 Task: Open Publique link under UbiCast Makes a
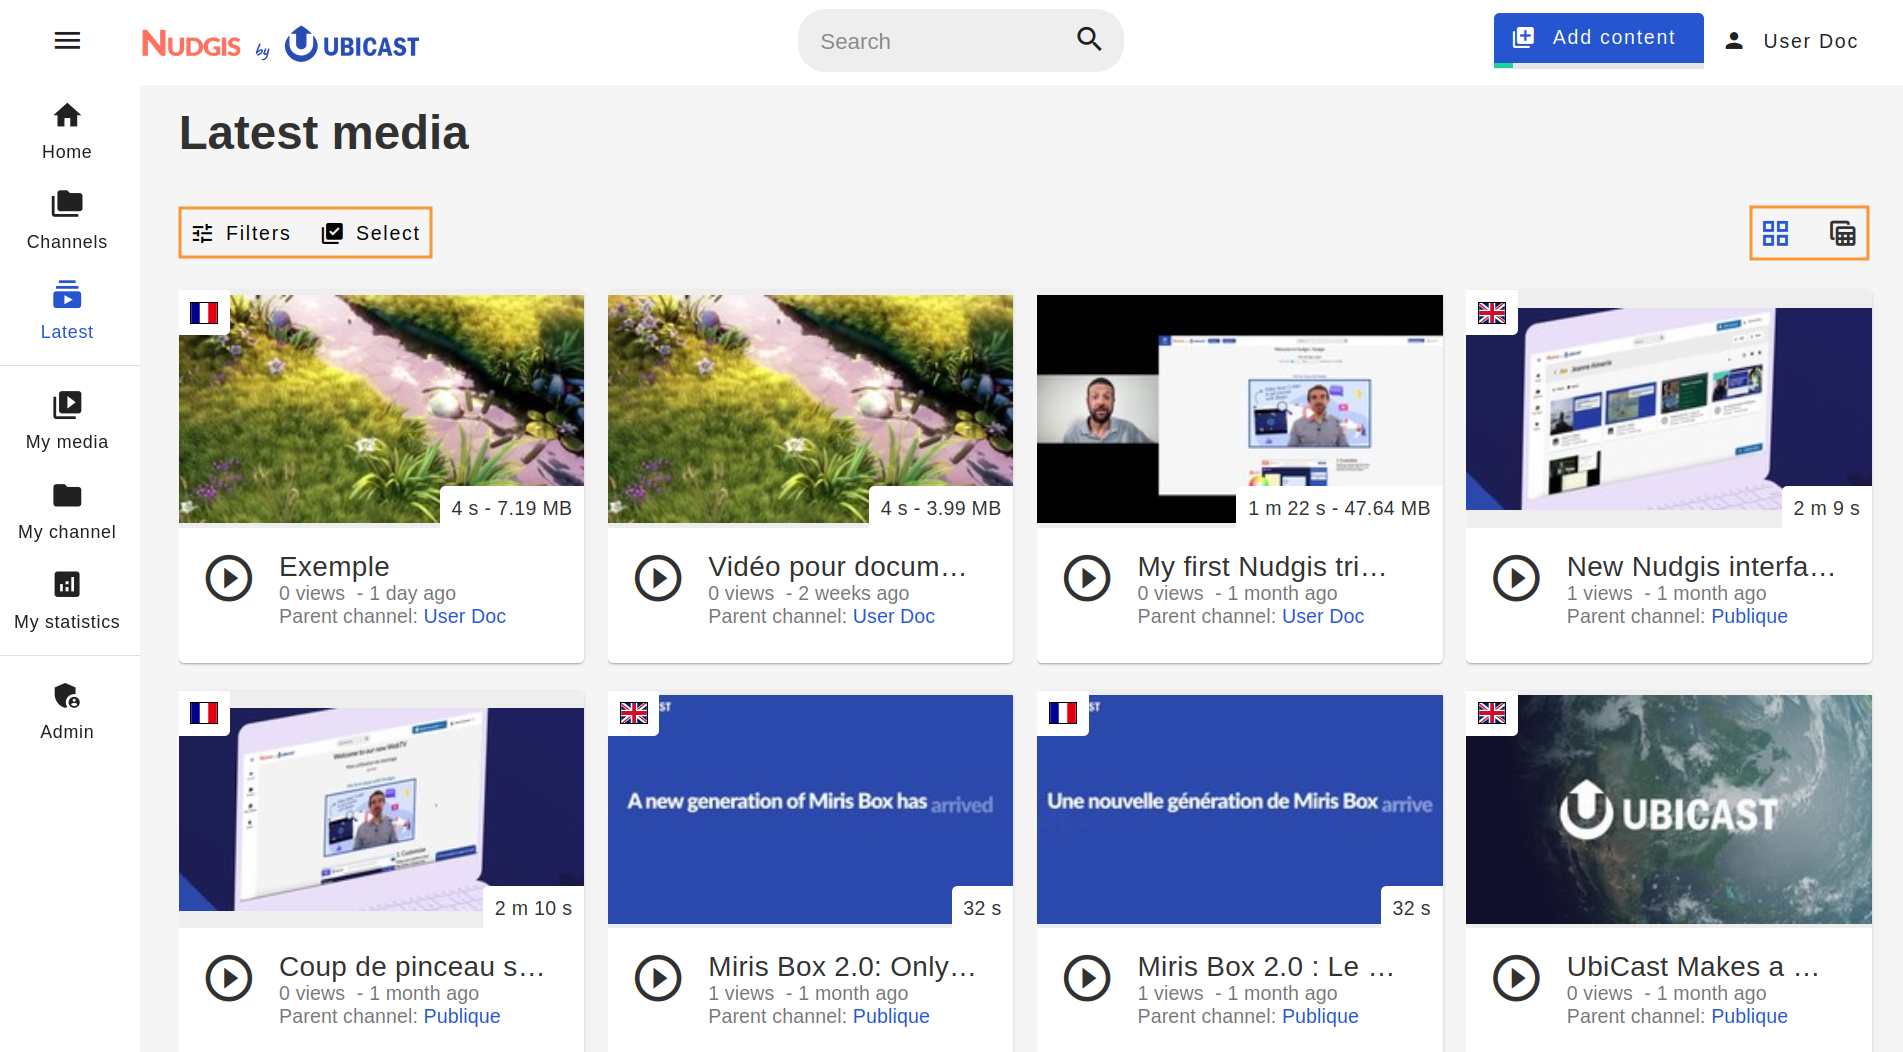click(x=1749, y=1016)
